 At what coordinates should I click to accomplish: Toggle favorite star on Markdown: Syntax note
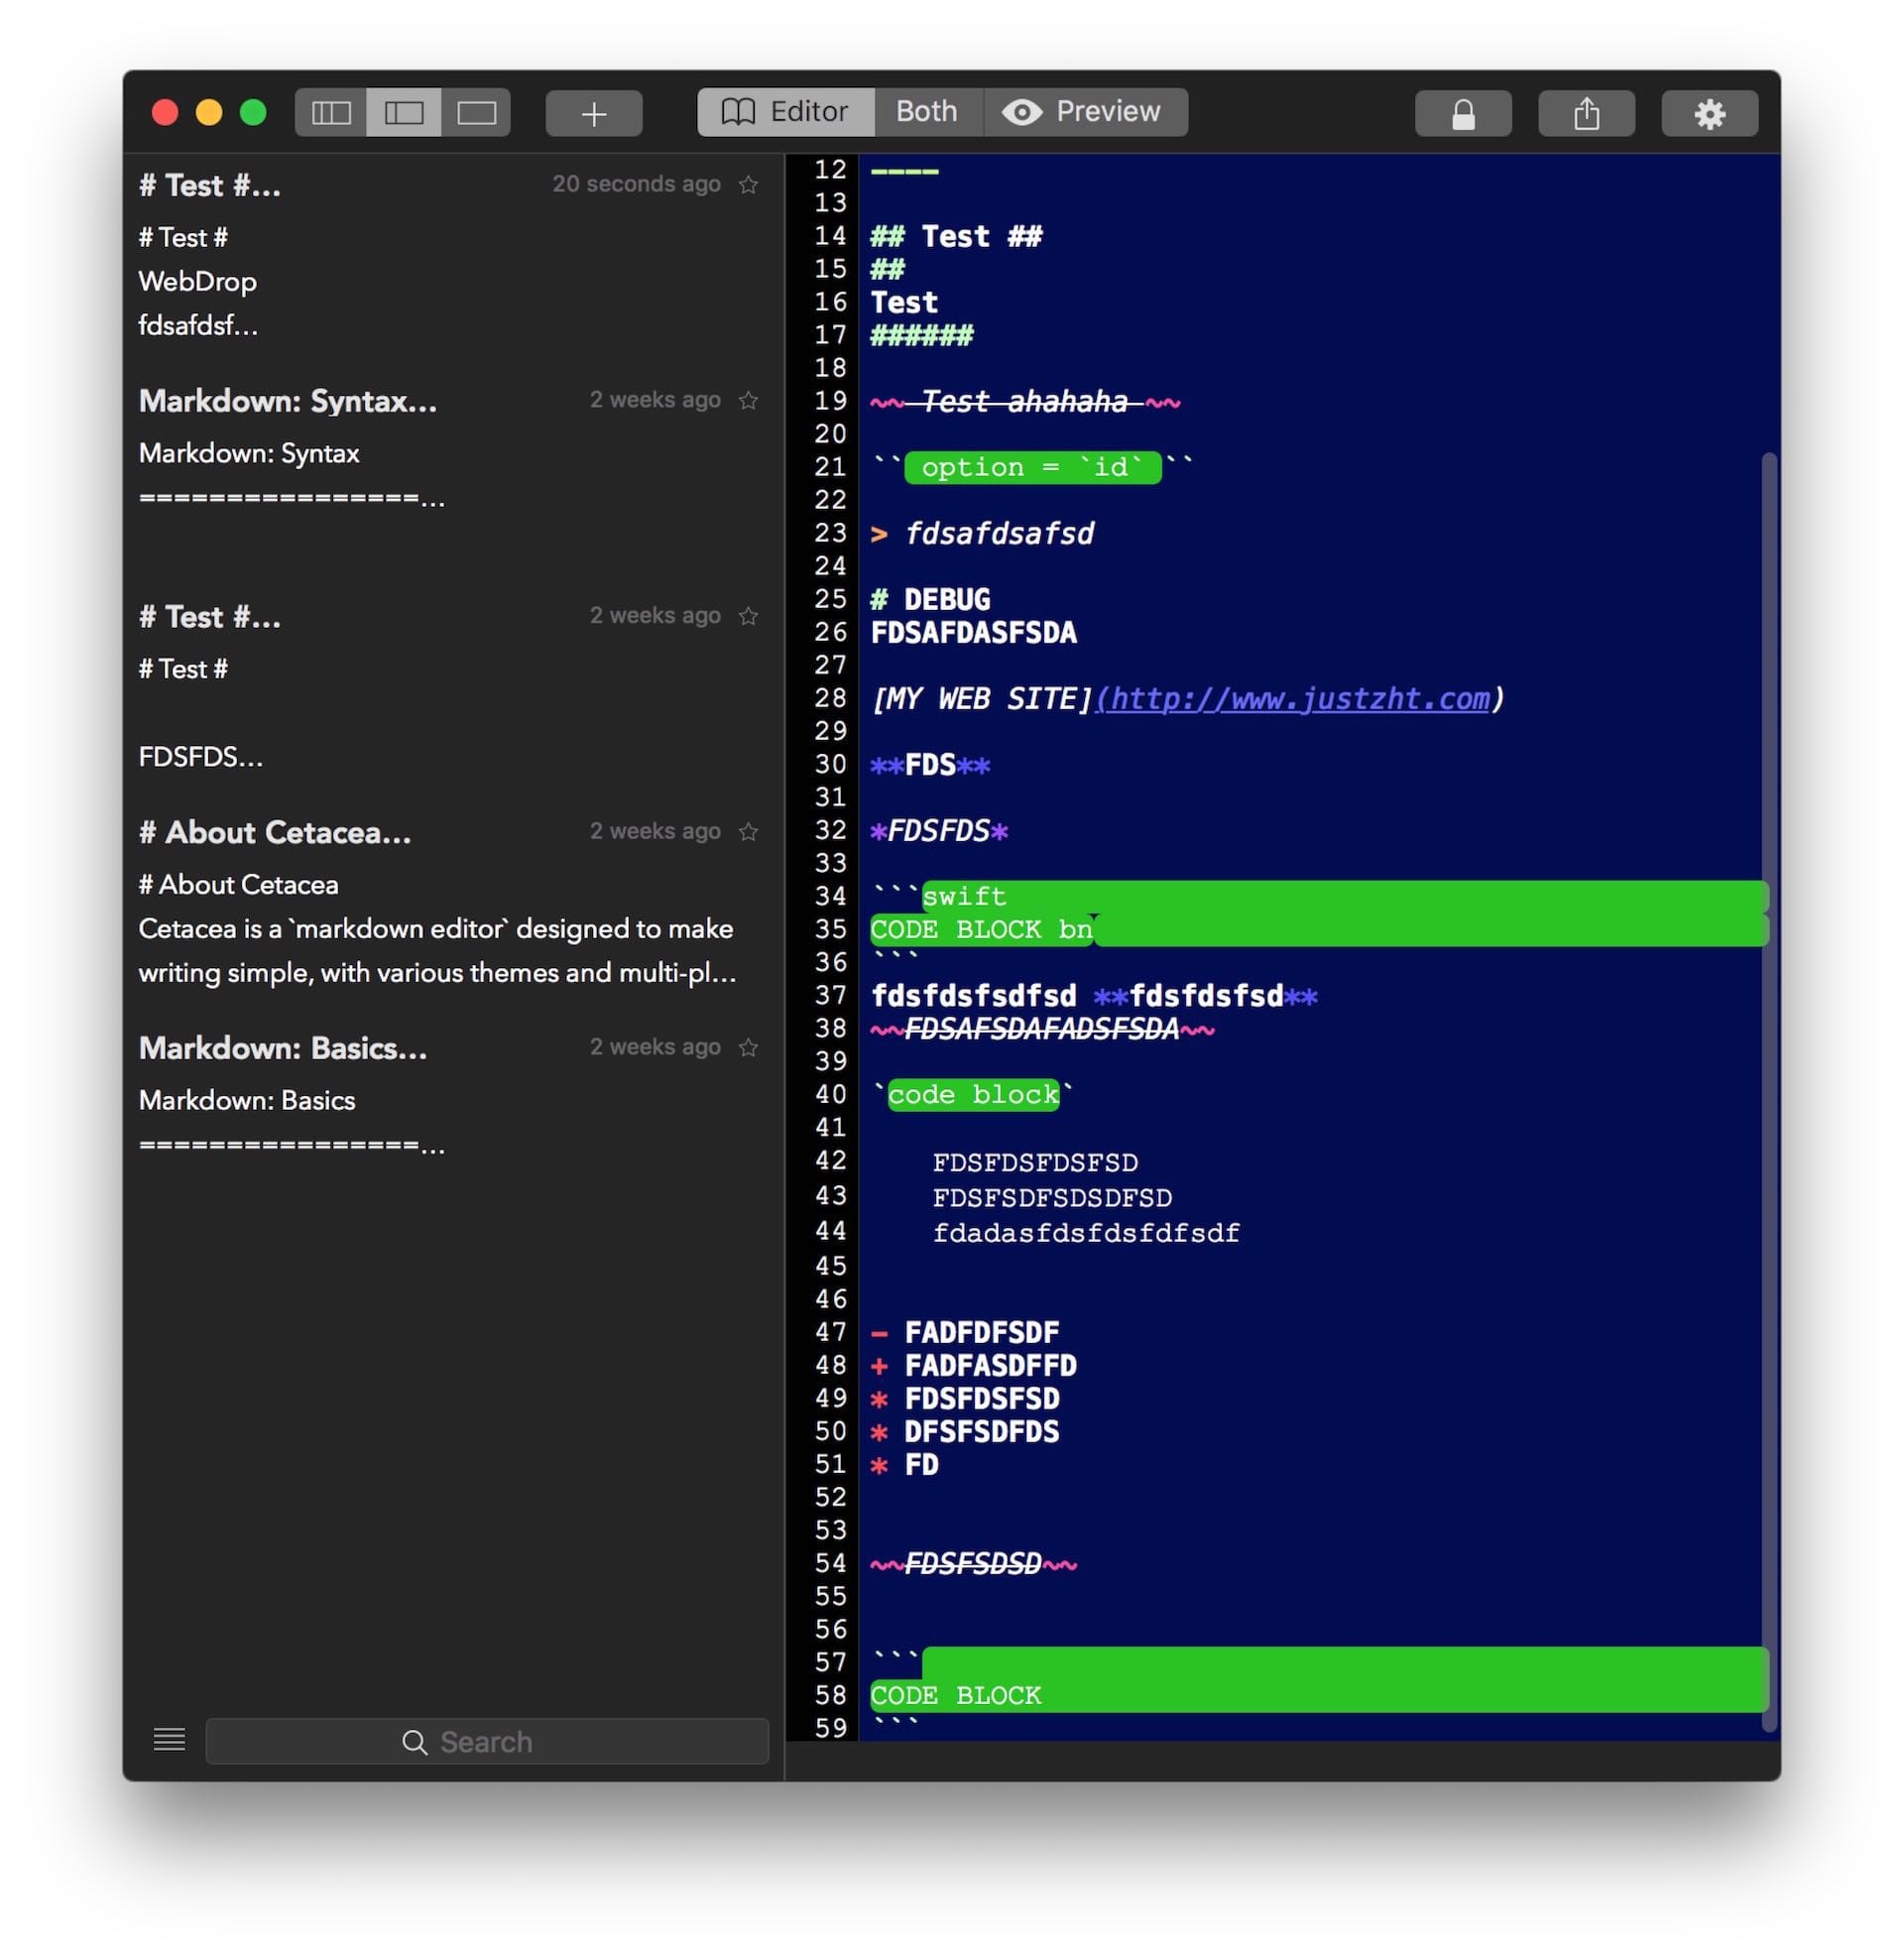coord(748,401)
